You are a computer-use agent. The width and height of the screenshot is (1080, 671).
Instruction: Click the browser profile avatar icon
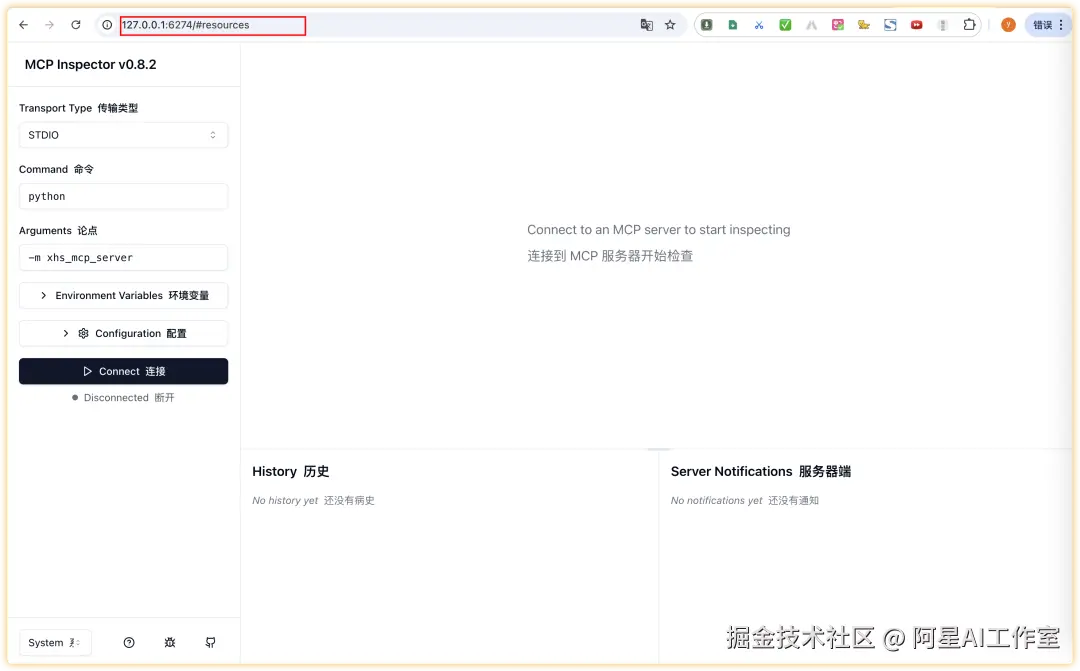(x=1007, y=24)
